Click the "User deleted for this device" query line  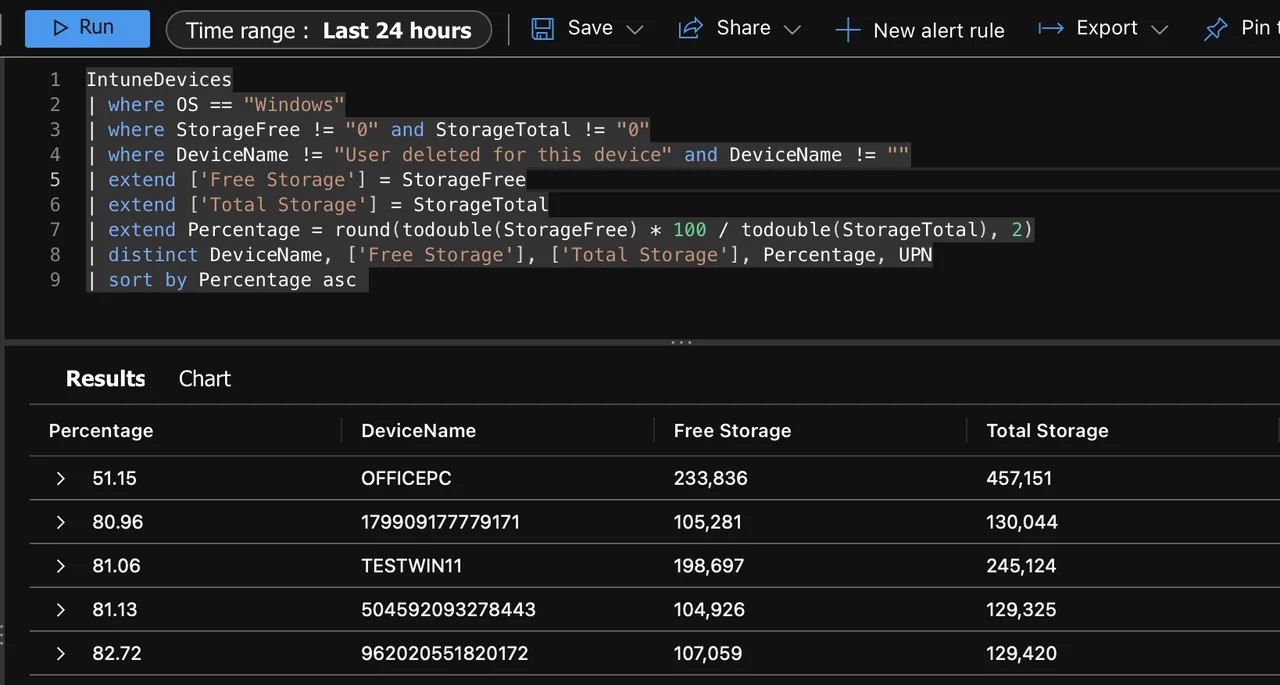tap(498, 154)
